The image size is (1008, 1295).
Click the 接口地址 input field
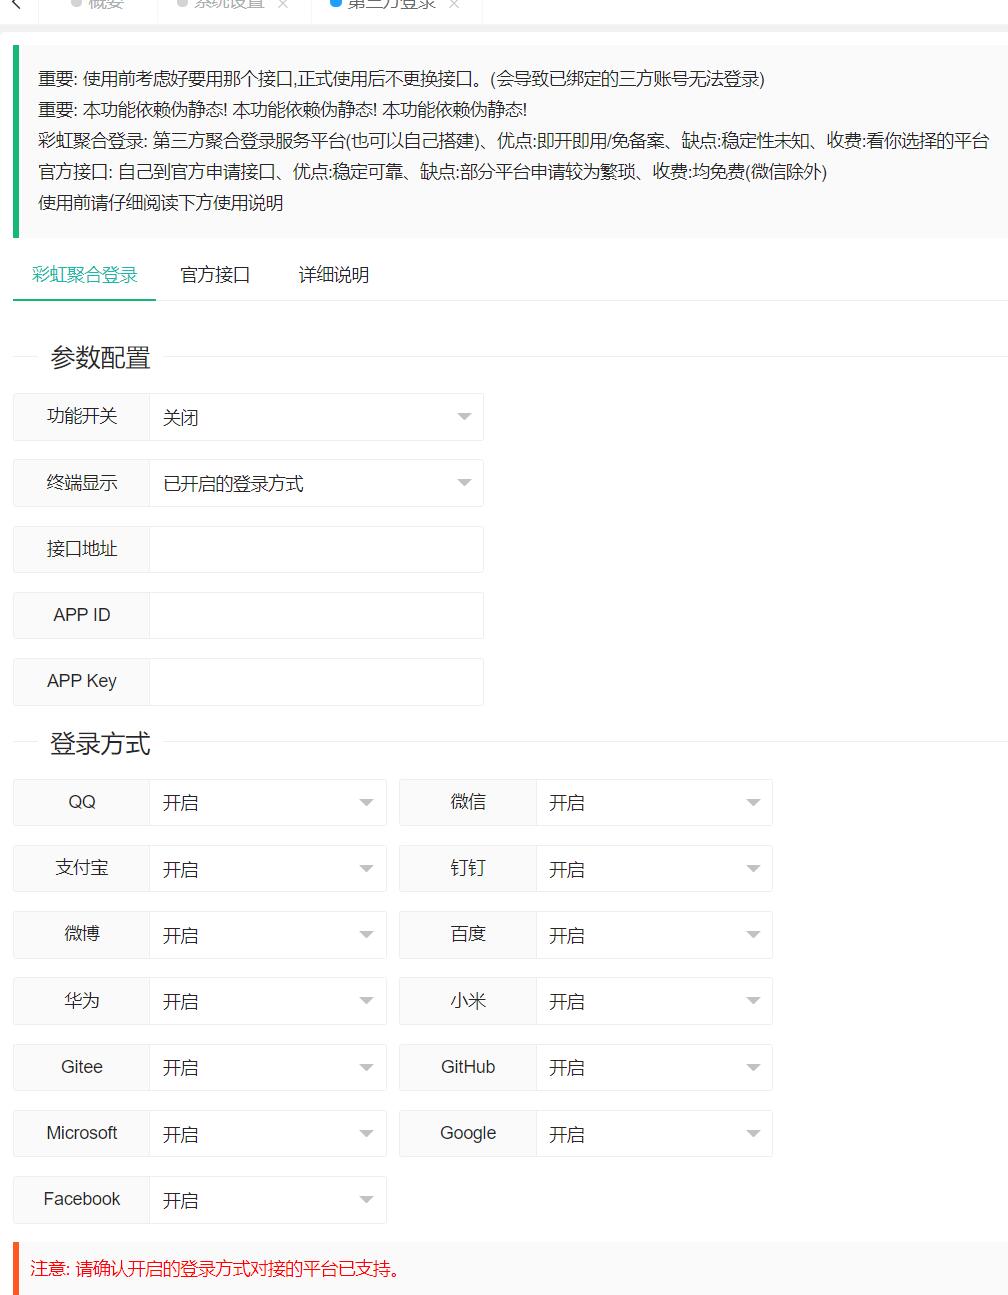point(315,549)
